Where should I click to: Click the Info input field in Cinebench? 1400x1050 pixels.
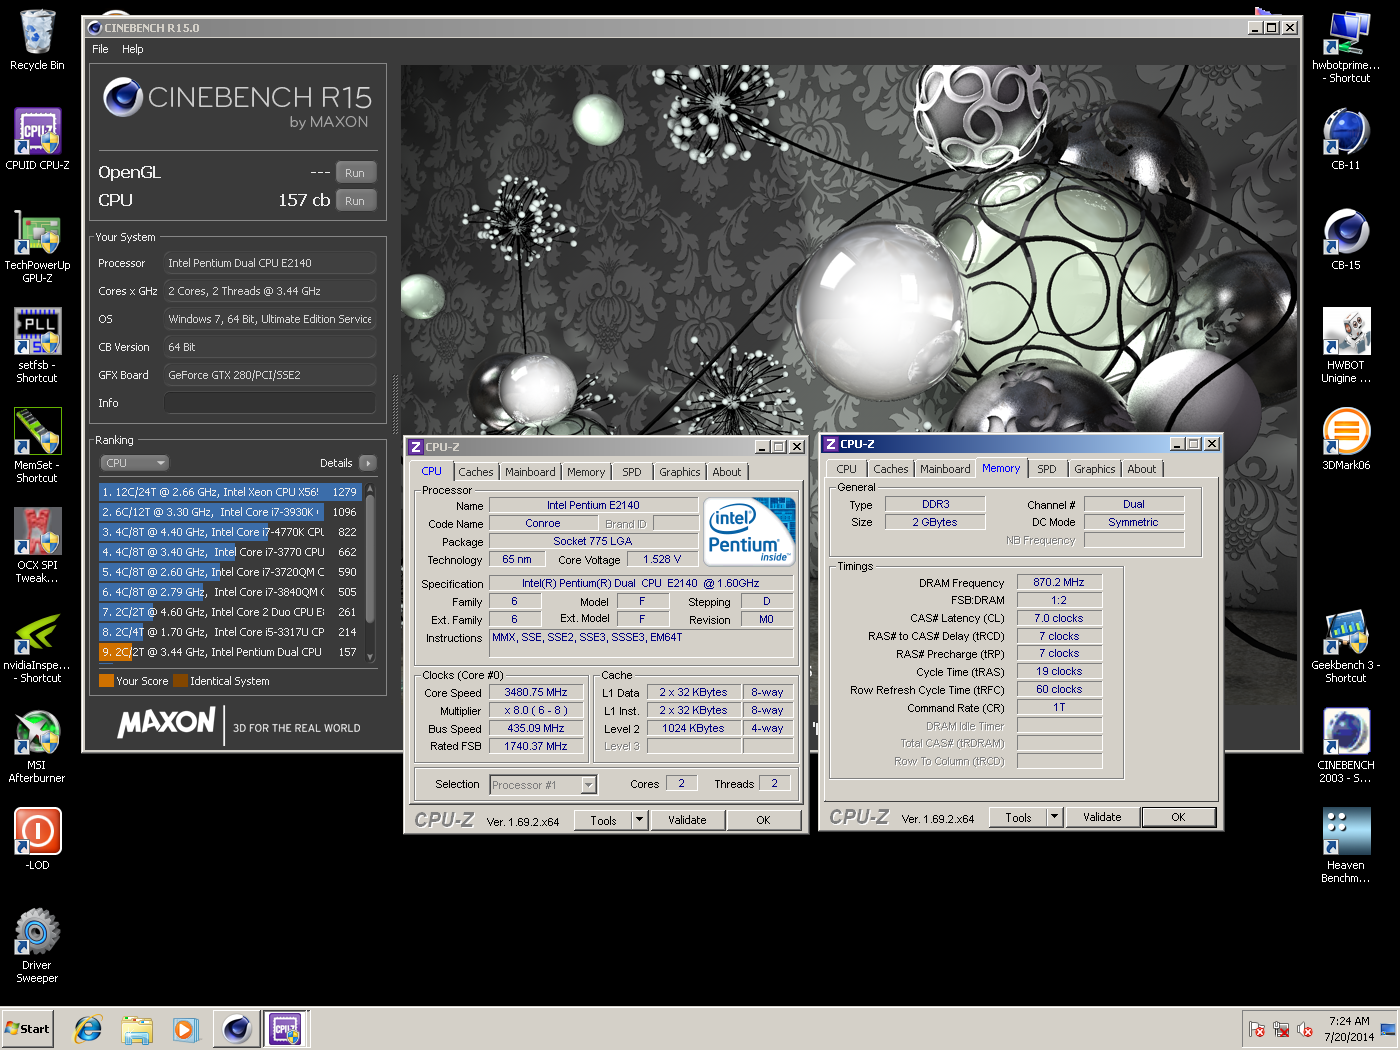(x=270, y=403)
